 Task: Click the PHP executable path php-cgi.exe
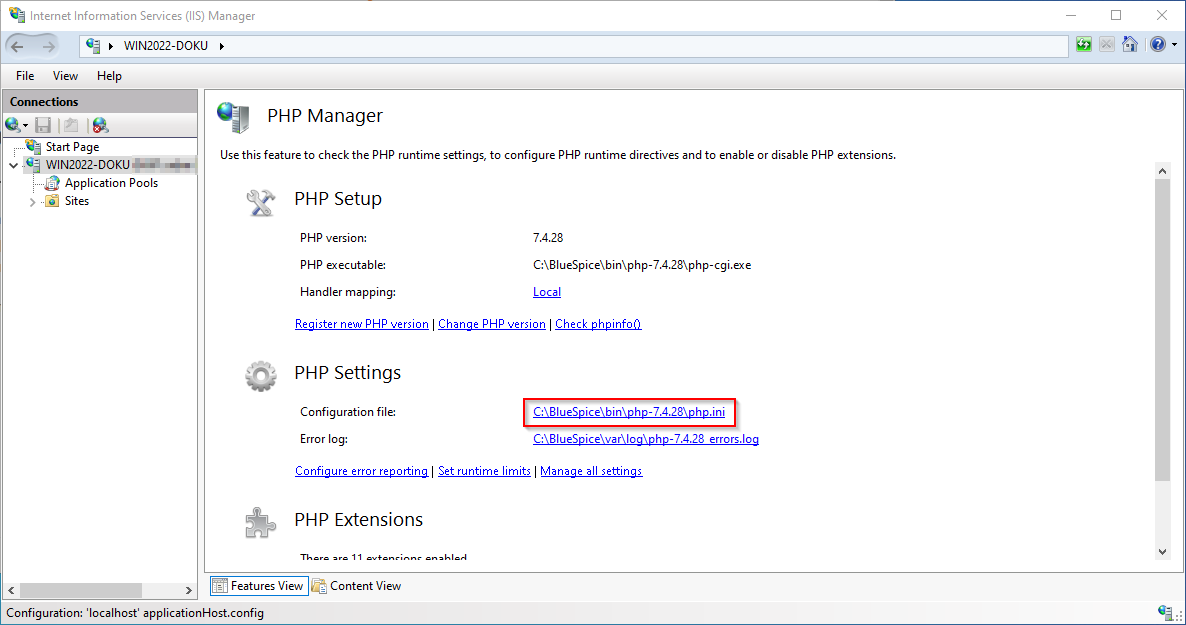tap(642, 265)
